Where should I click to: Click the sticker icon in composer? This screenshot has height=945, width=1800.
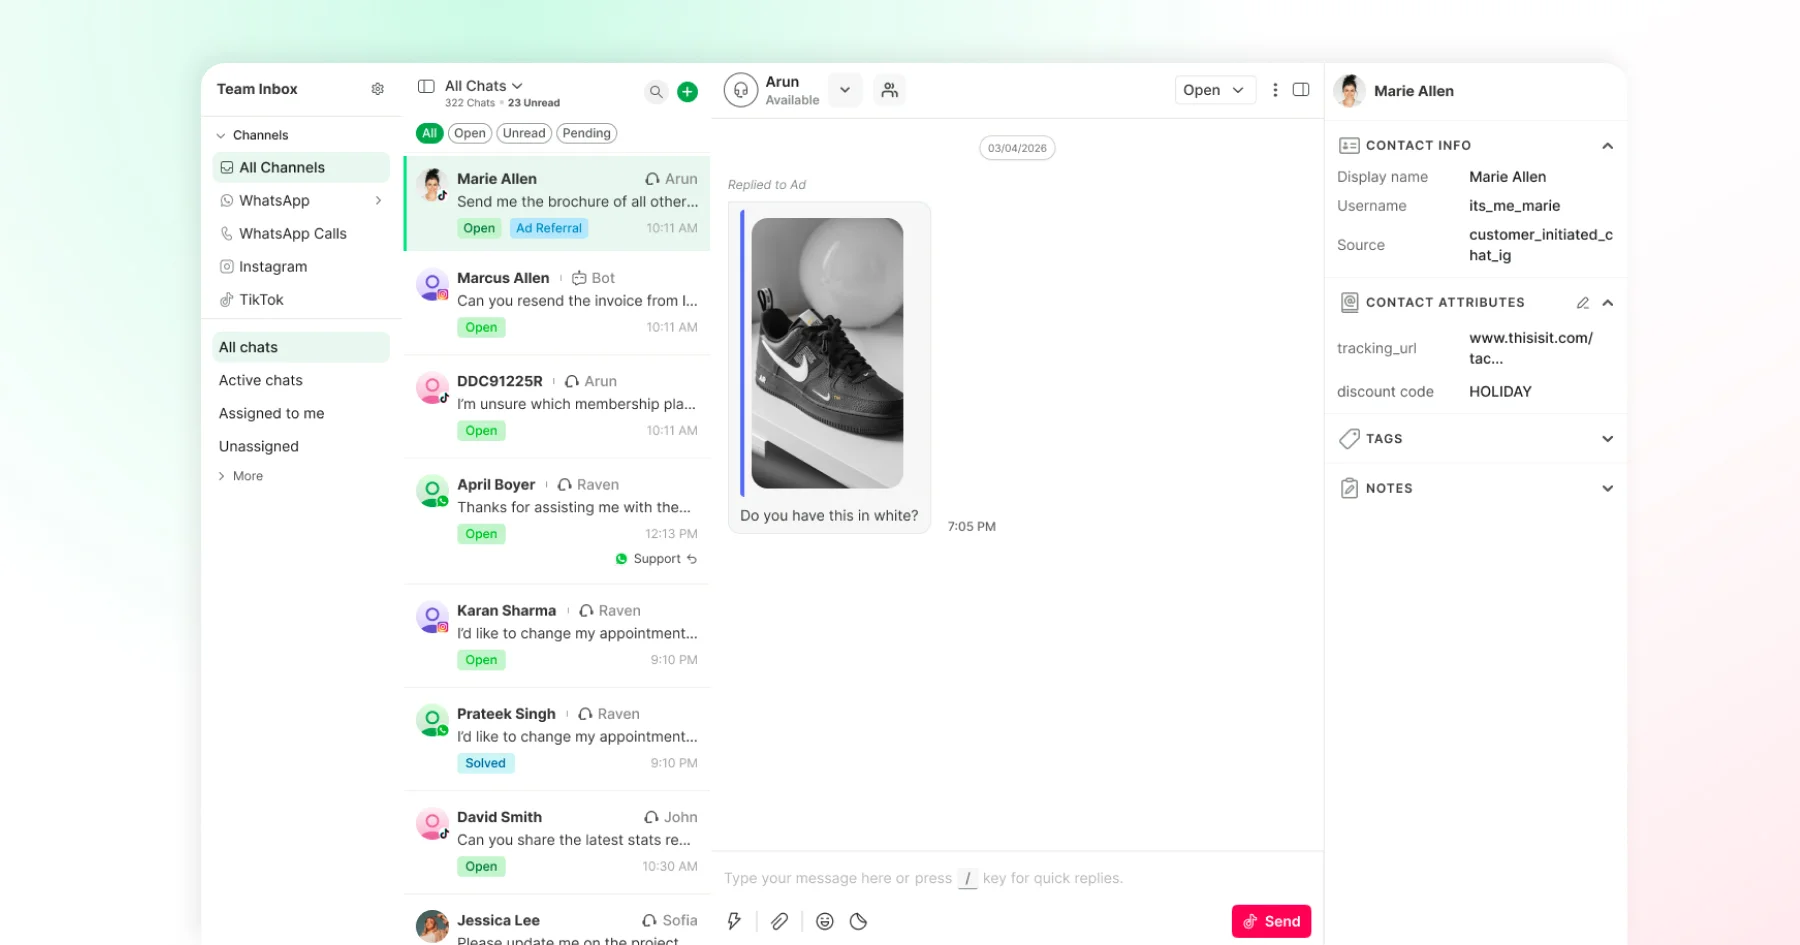tap(858, 921)
